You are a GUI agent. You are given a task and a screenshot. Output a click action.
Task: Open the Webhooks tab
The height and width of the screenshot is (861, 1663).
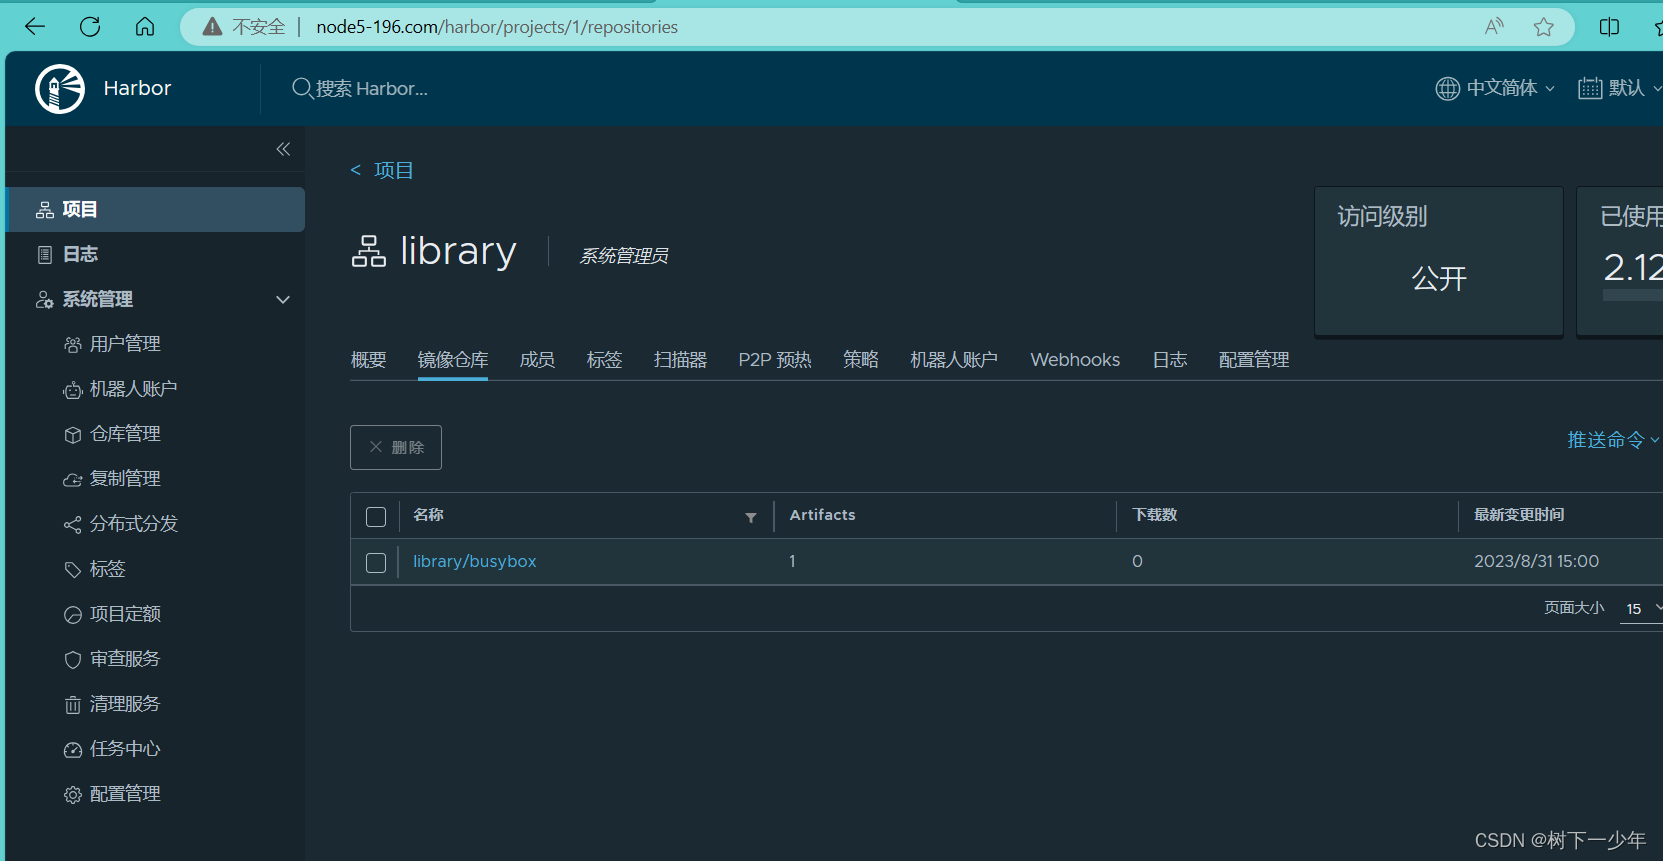pos(1075,360)
